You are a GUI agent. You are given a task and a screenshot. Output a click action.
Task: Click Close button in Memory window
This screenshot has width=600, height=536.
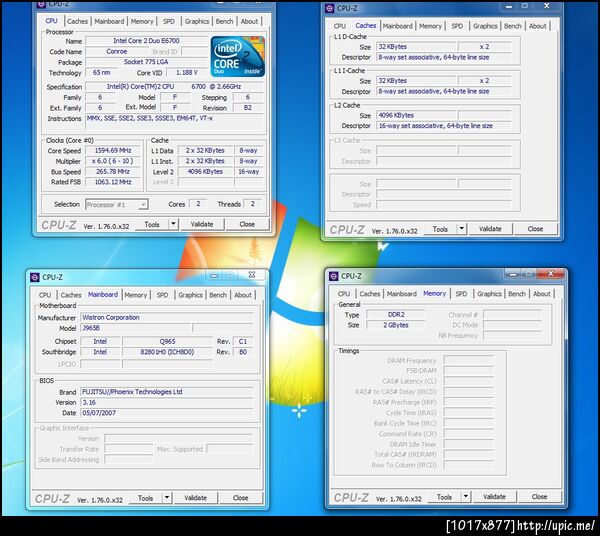coord(540,497)
